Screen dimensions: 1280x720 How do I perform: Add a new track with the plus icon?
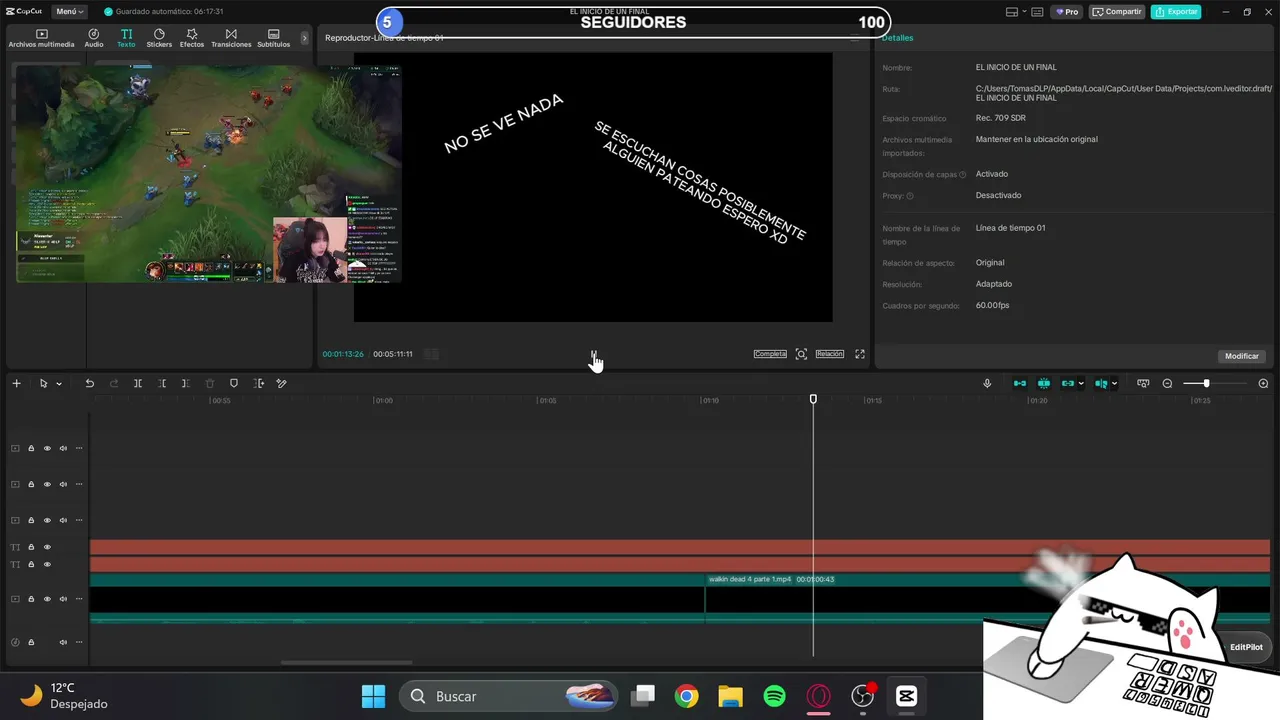point(16,383)
